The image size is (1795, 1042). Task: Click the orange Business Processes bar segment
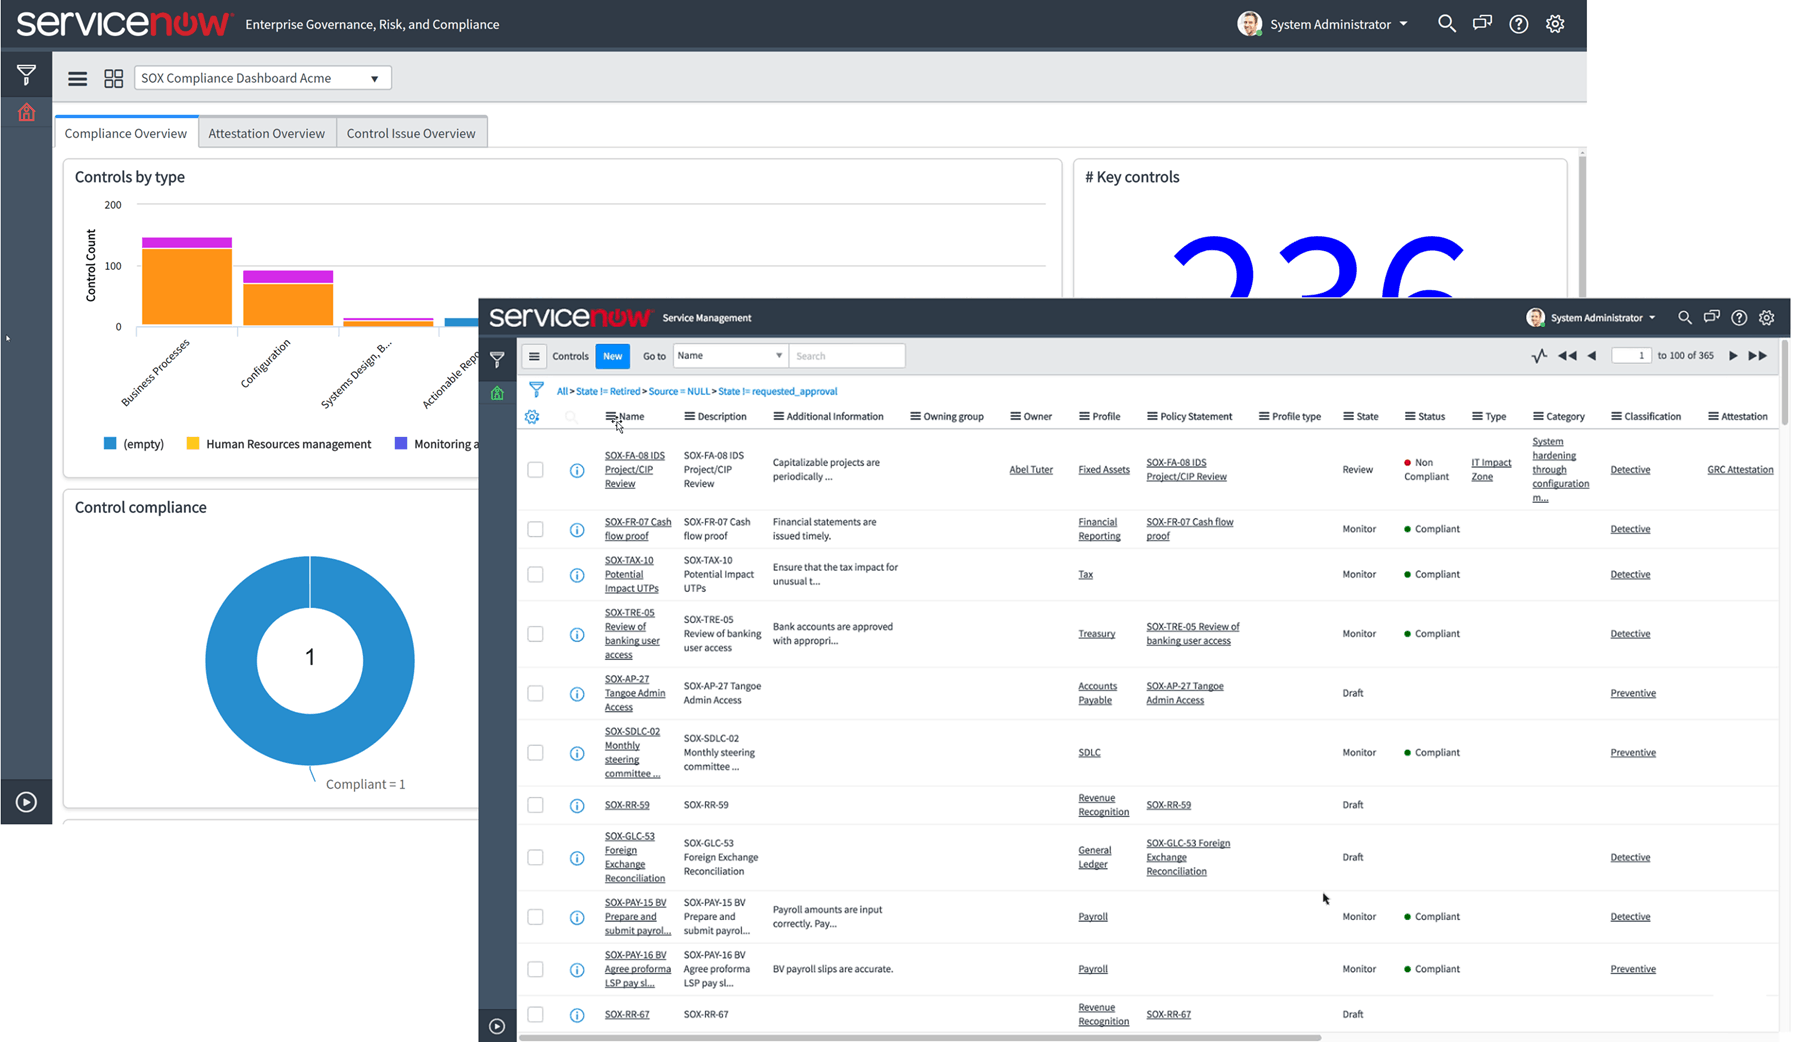coord(187,286)
